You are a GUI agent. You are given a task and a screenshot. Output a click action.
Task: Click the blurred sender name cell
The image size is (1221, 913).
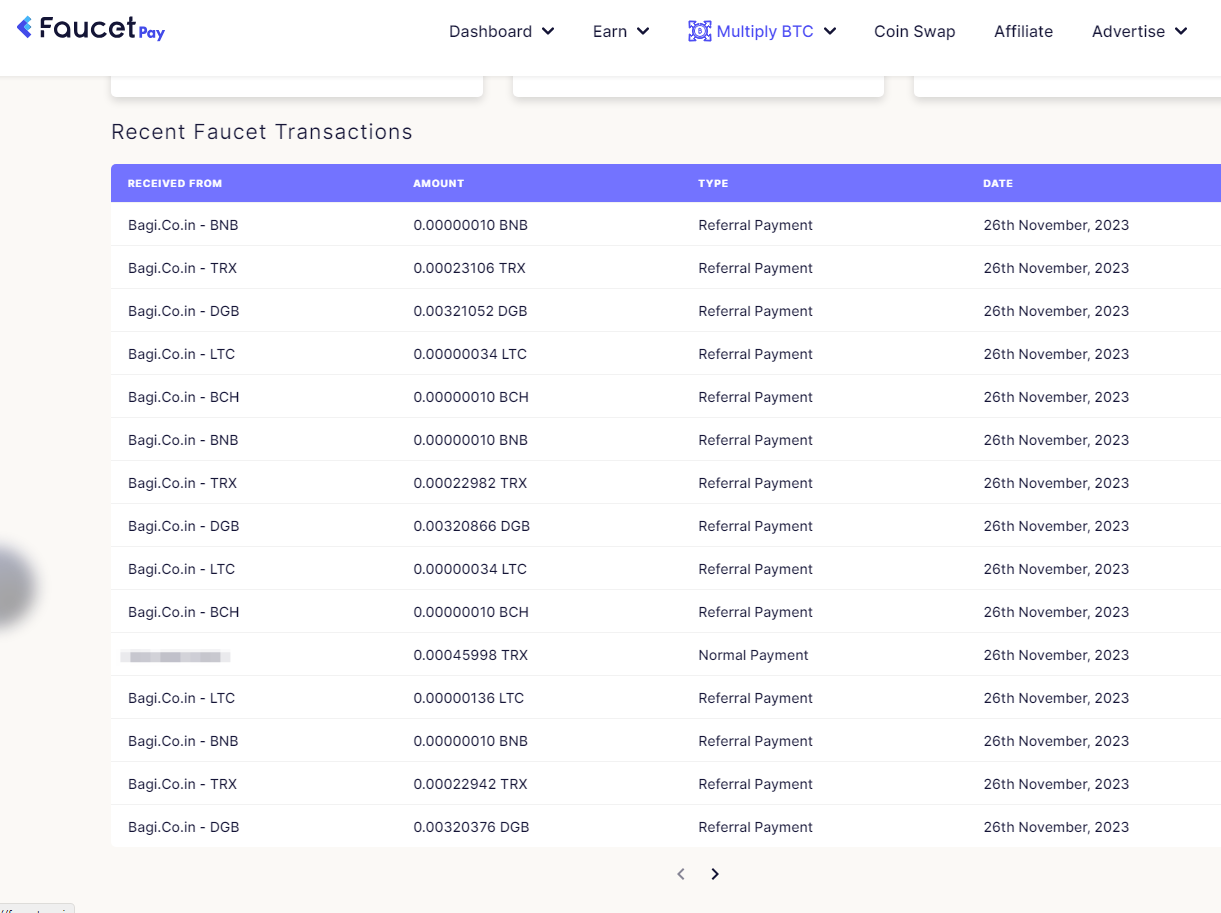pos(176,656)
